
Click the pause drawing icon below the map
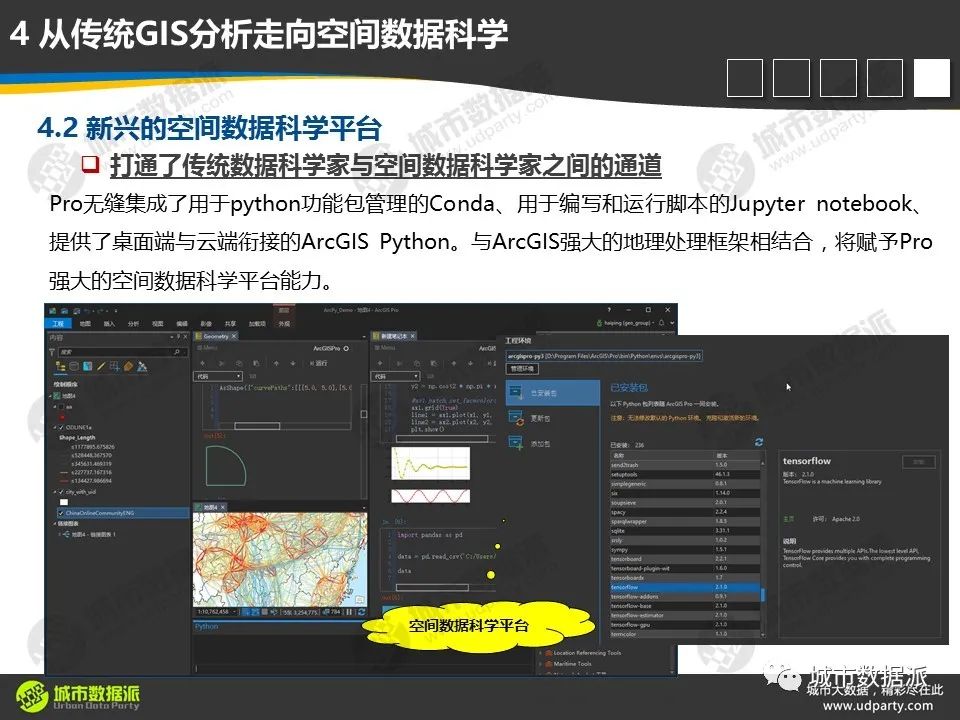(349, 612)
